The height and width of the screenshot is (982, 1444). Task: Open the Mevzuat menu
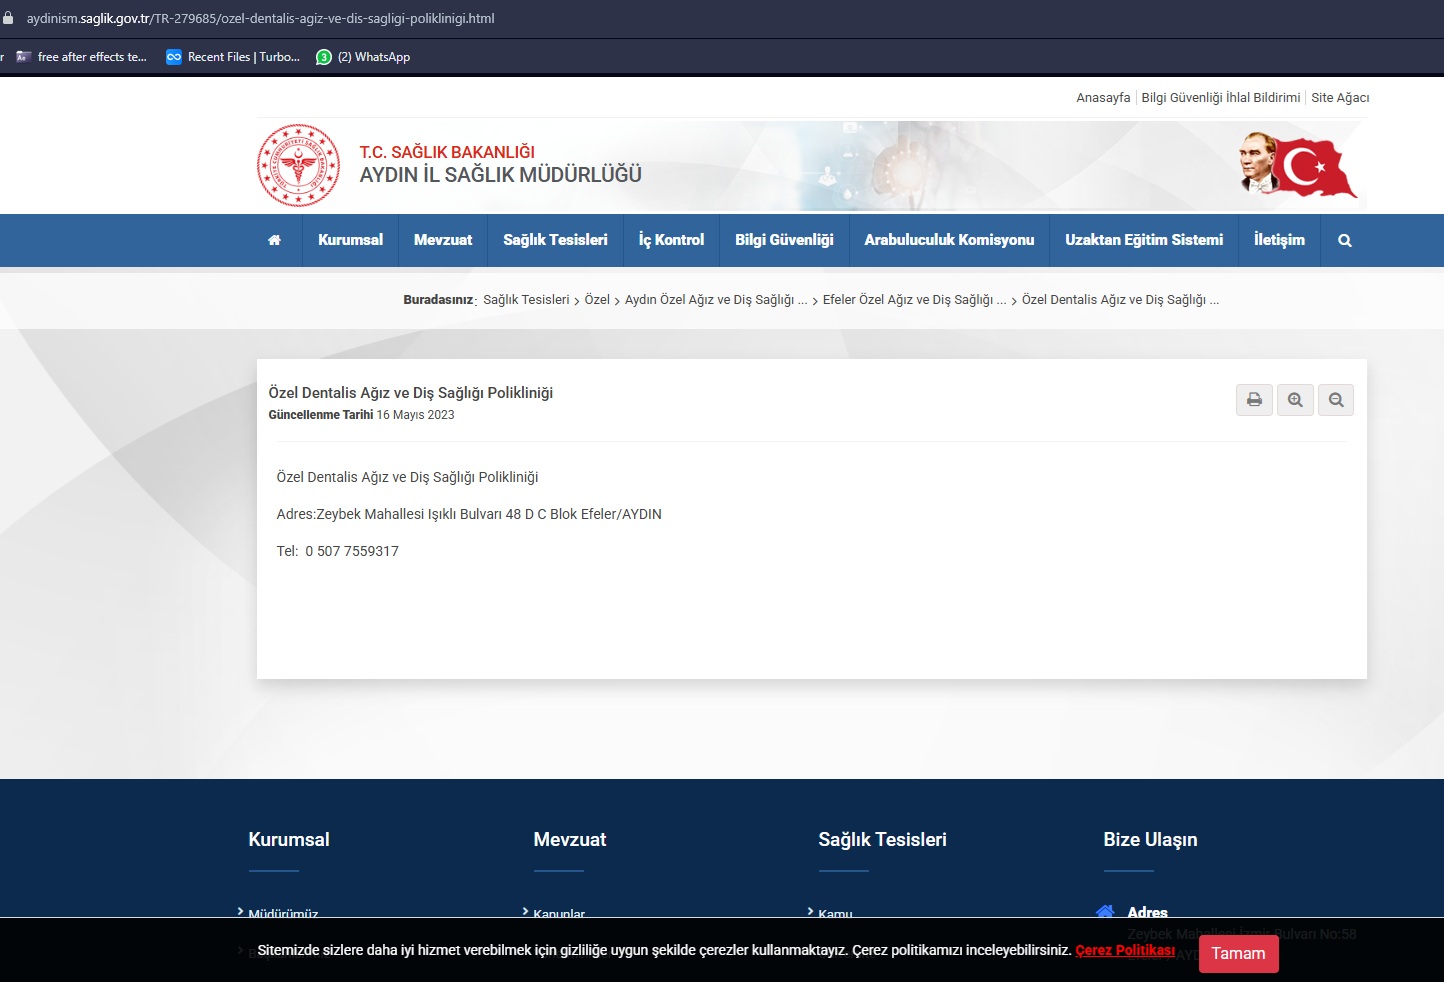pyautogui.click(x=443, y=240)
